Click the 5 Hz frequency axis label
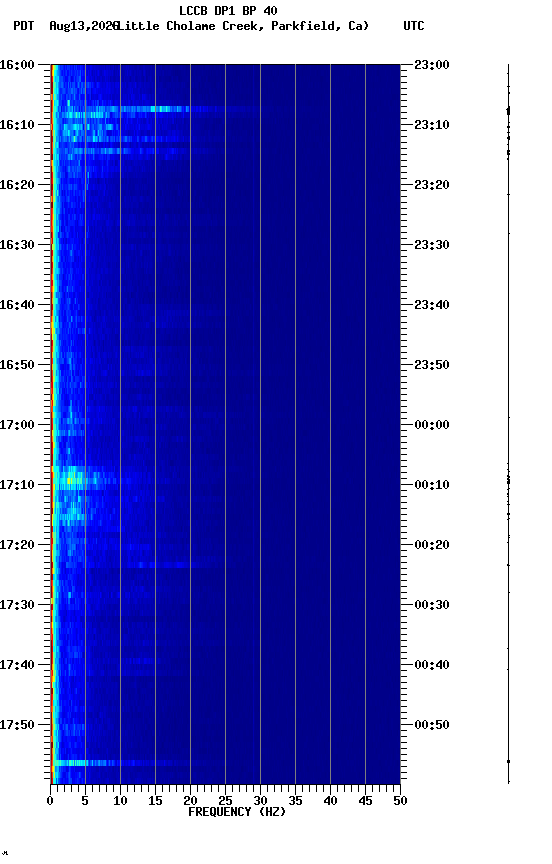The image size is (552, 864). [x=85, y=801]
